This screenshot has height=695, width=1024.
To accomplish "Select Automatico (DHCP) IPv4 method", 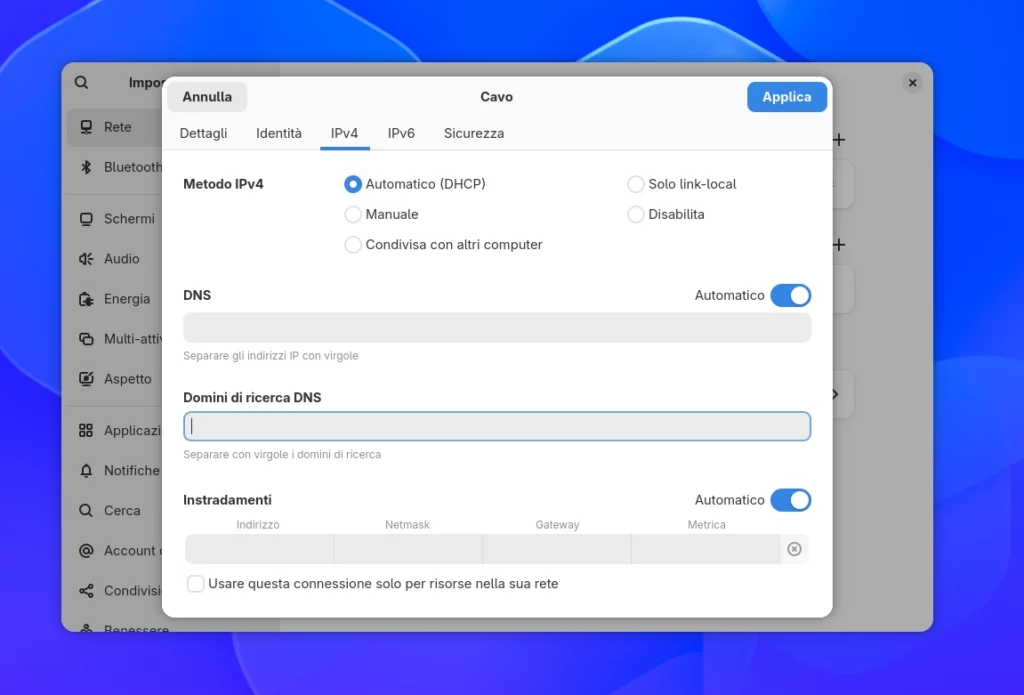I will (x=415, y=184).
